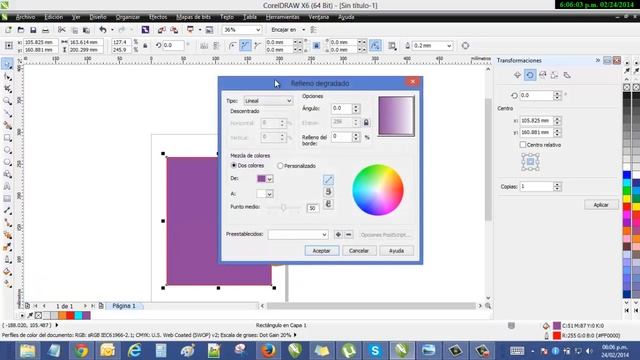Select the Personalizado radio button
The image size is (640, 360).
point(280,166)
